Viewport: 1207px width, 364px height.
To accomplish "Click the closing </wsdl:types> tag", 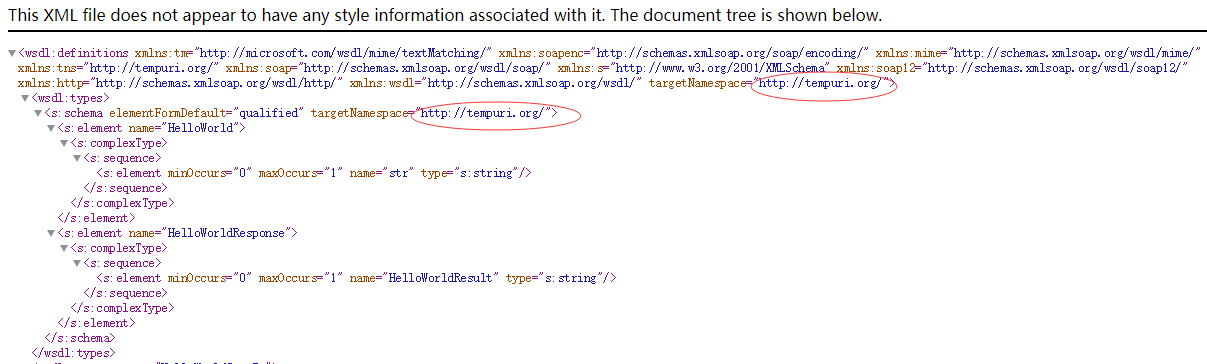I will pyautogui.click(x=73, y=353).
